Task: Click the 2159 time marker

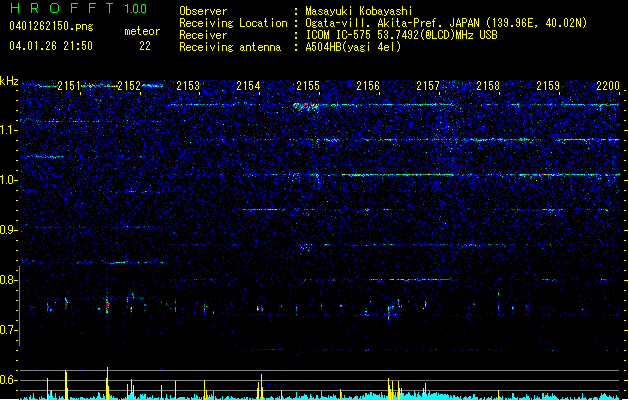Action: pos(548,86)
